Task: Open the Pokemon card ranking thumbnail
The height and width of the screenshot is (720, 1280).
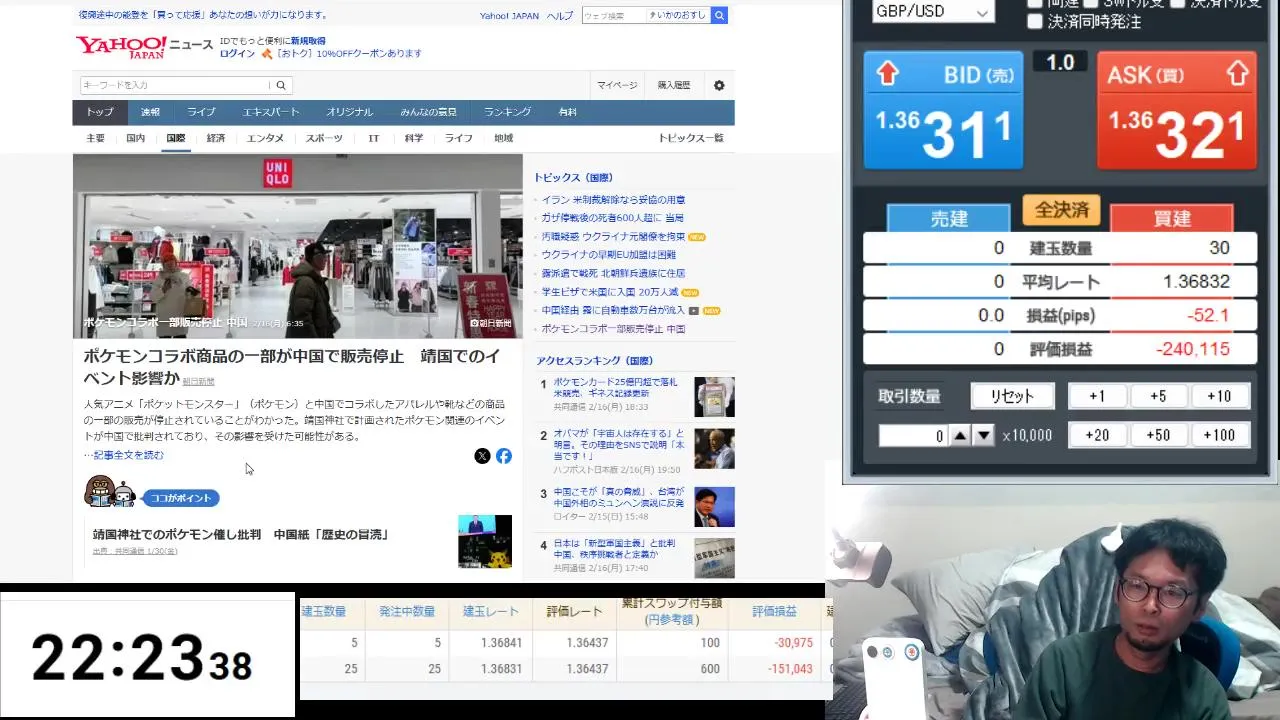Action: (714, 397)
